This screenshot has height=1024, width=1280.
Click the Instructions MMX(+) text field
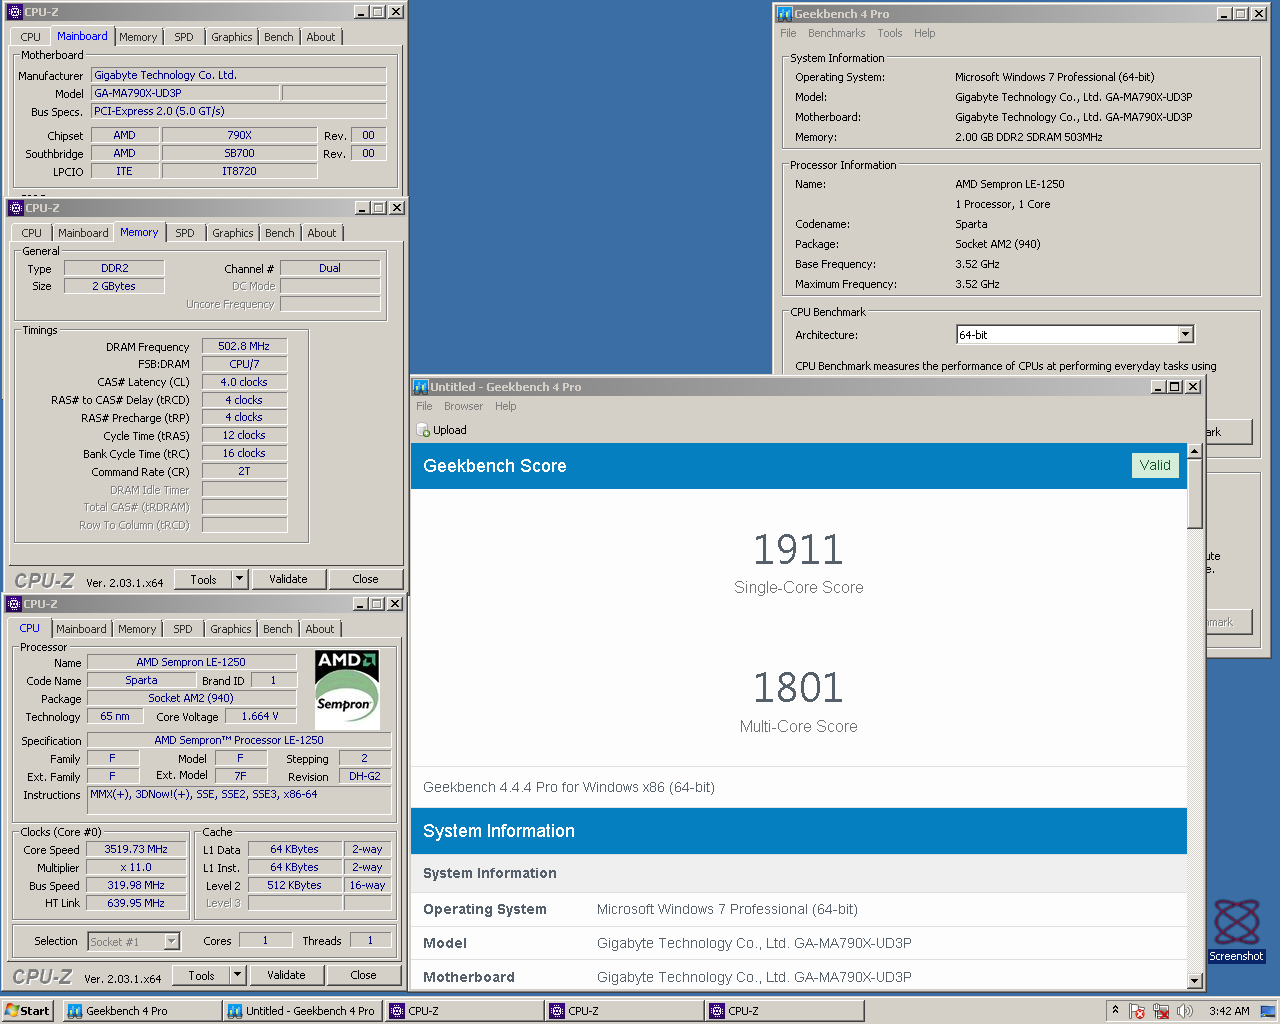coord(239,800)
